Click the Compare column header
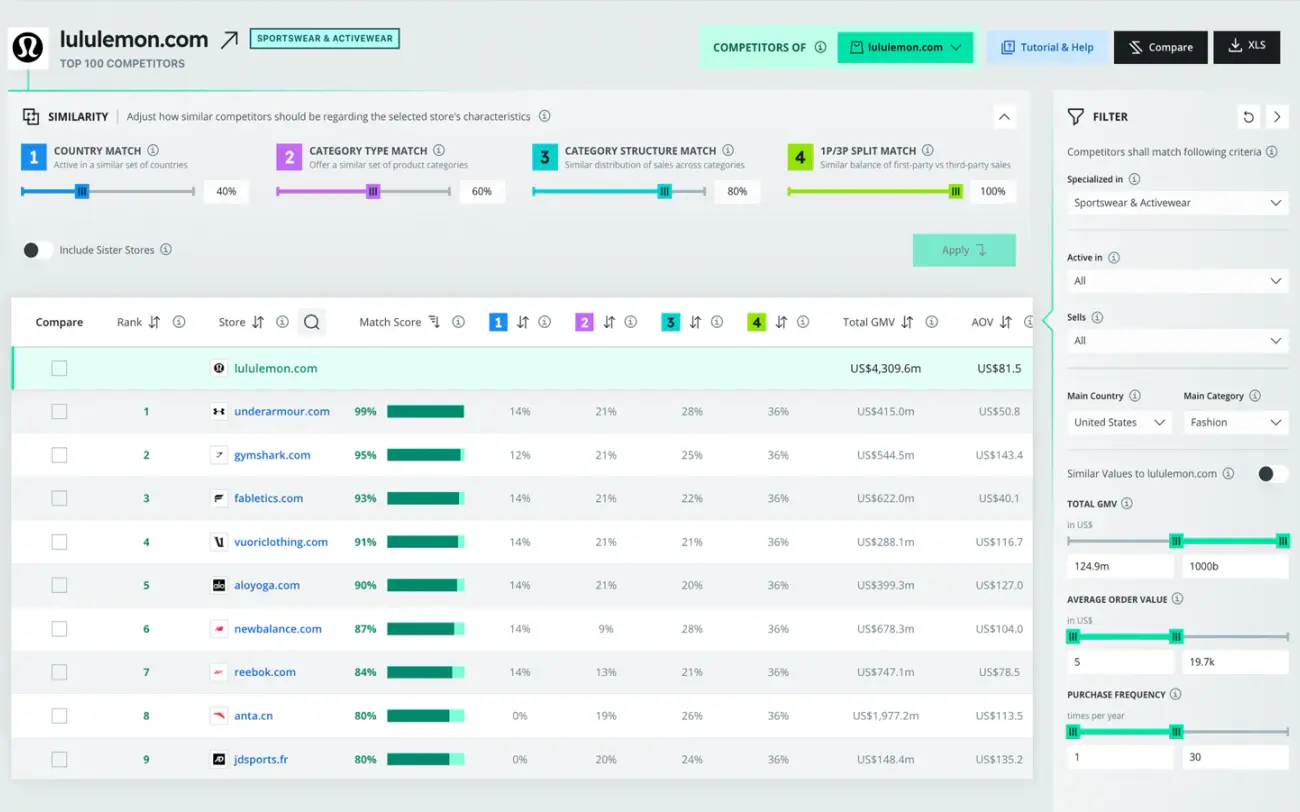1300x812 pixels. click(59, 322)
